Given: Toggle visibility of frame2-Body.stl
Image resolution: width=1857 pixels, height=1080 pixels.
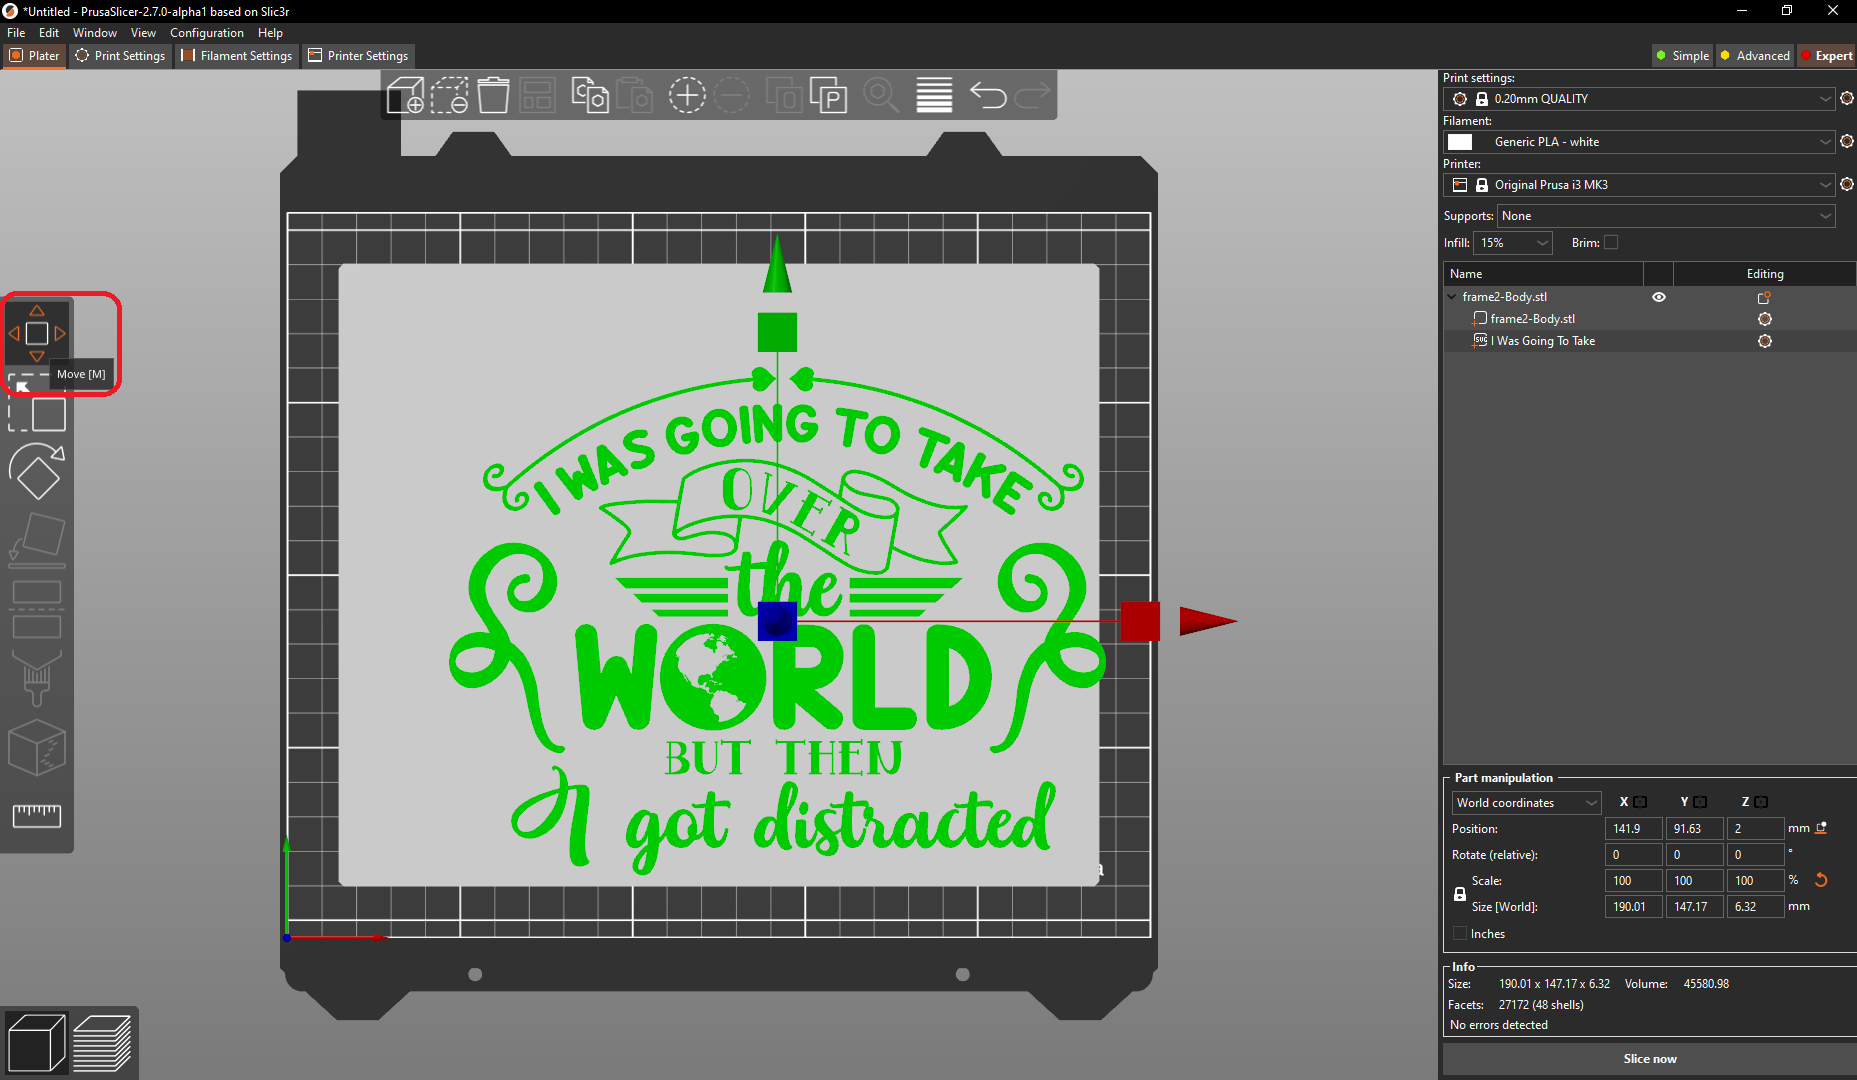Looking at the screenshot, I should 1659,297.
